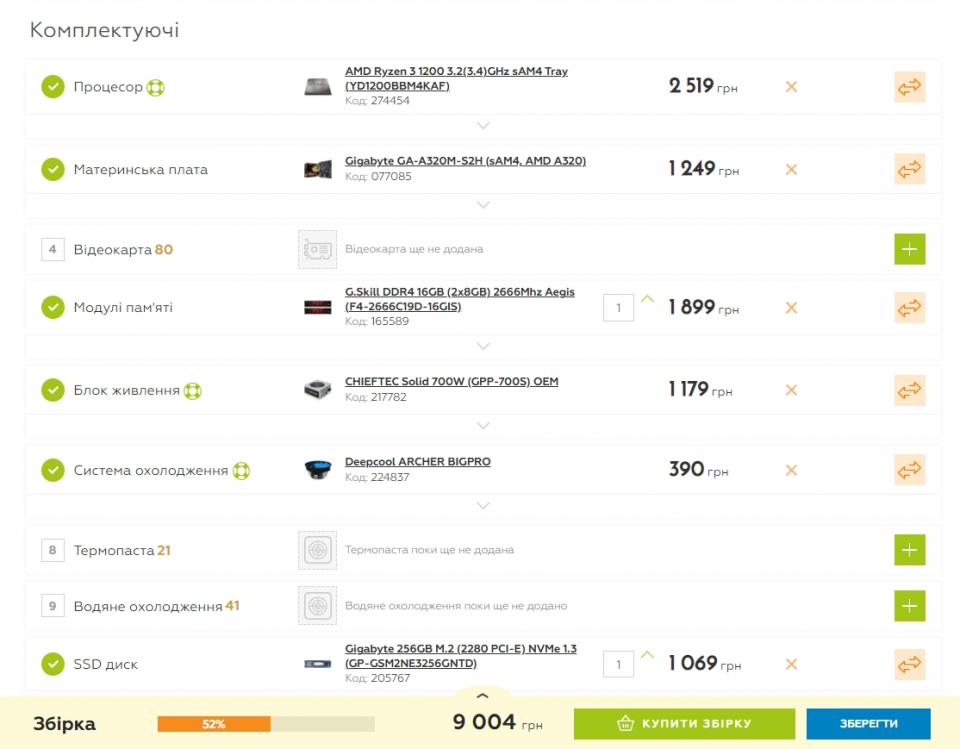Click the green checkmark next to SSD диск
Screen dimensions: 960x749
53,664
